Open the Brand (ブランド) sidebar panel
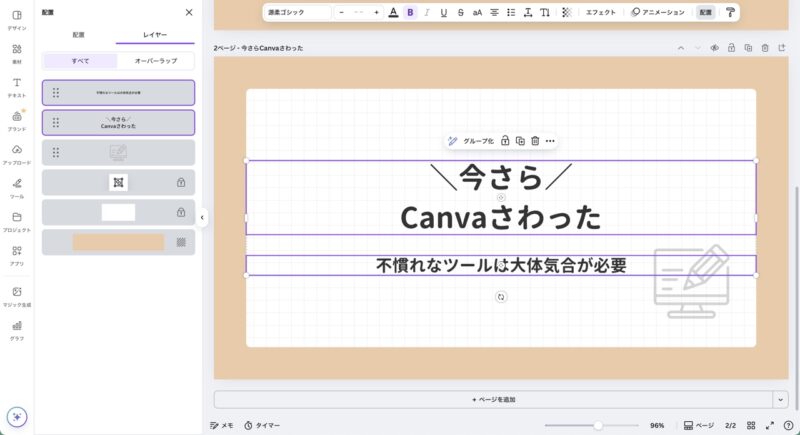Screen dimensions: 800x435 (x=17, y=121)
